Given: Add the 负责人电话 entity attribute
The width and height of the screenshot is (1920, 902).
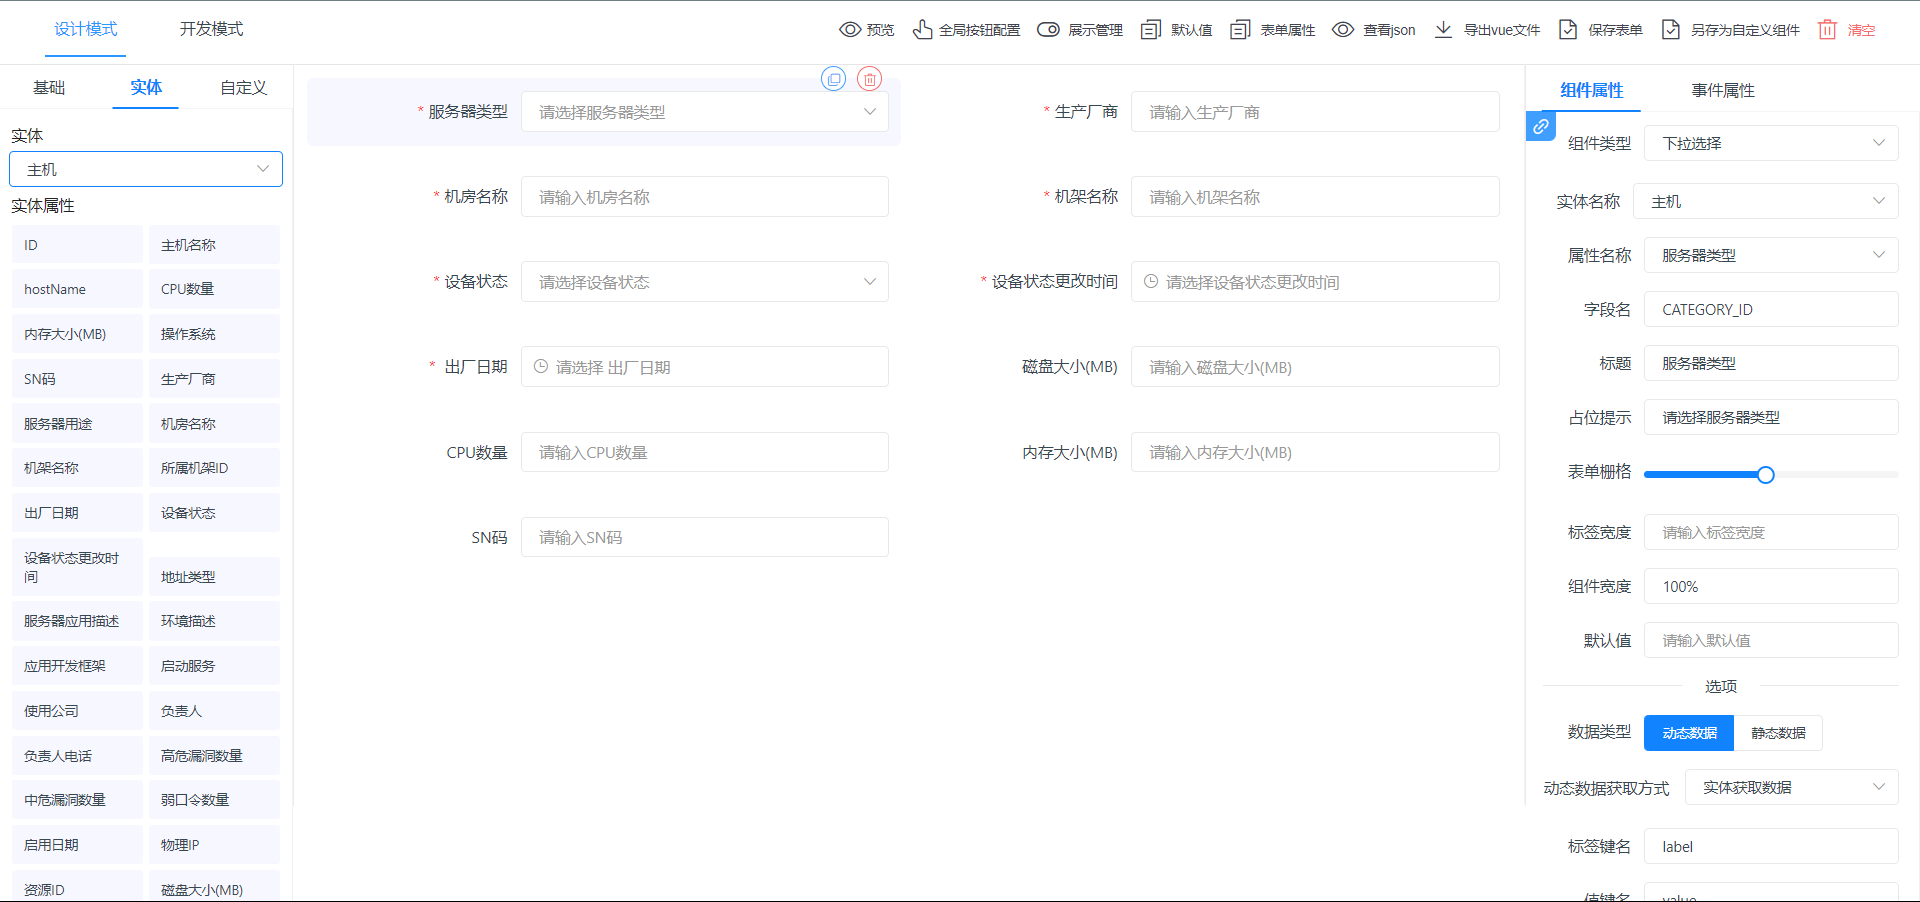Looking at the screenshot, I should (77, 756).
